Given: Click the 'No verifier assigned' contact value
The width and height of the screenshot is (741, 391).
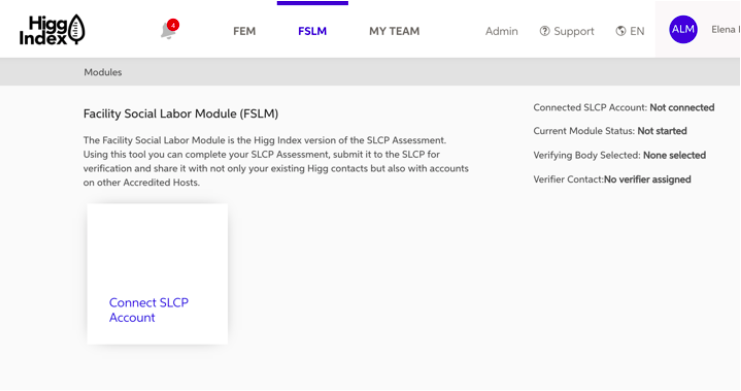Looking at the screenshot, I should click(647, 179).
